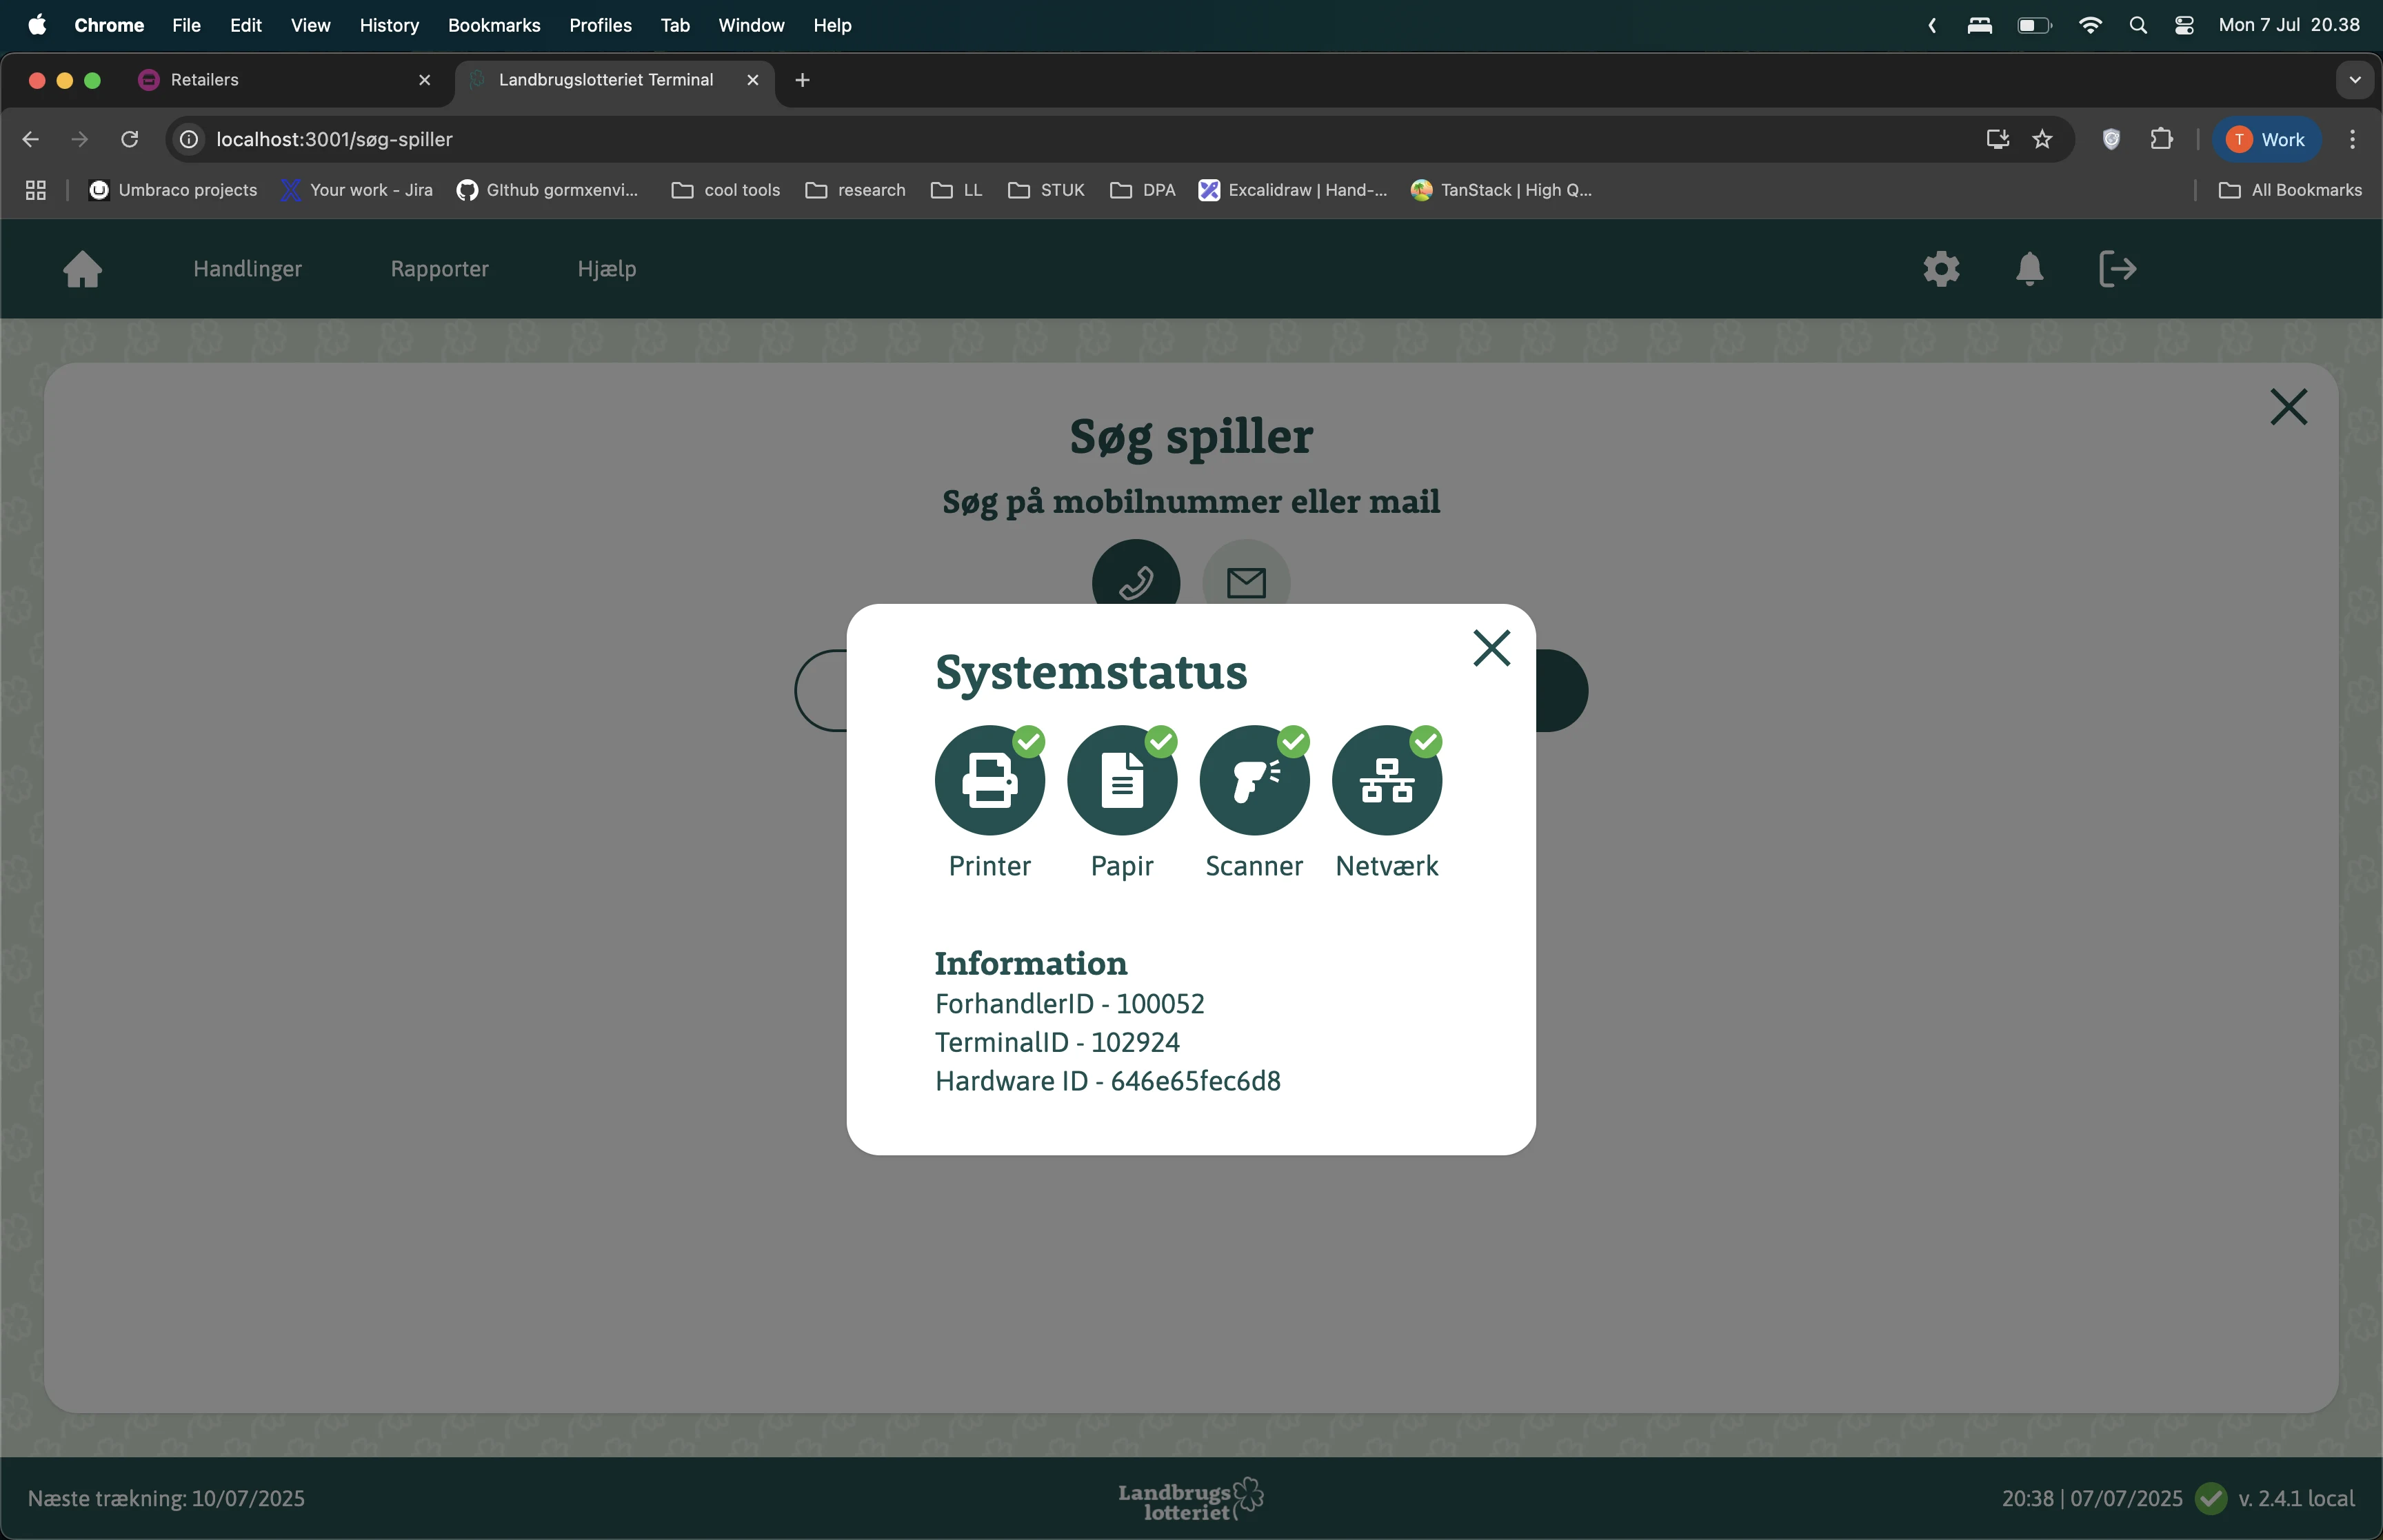Click the Papir status icon
The width and height of the screenshot is (2383, 1540).
[x=1122, y=780]
